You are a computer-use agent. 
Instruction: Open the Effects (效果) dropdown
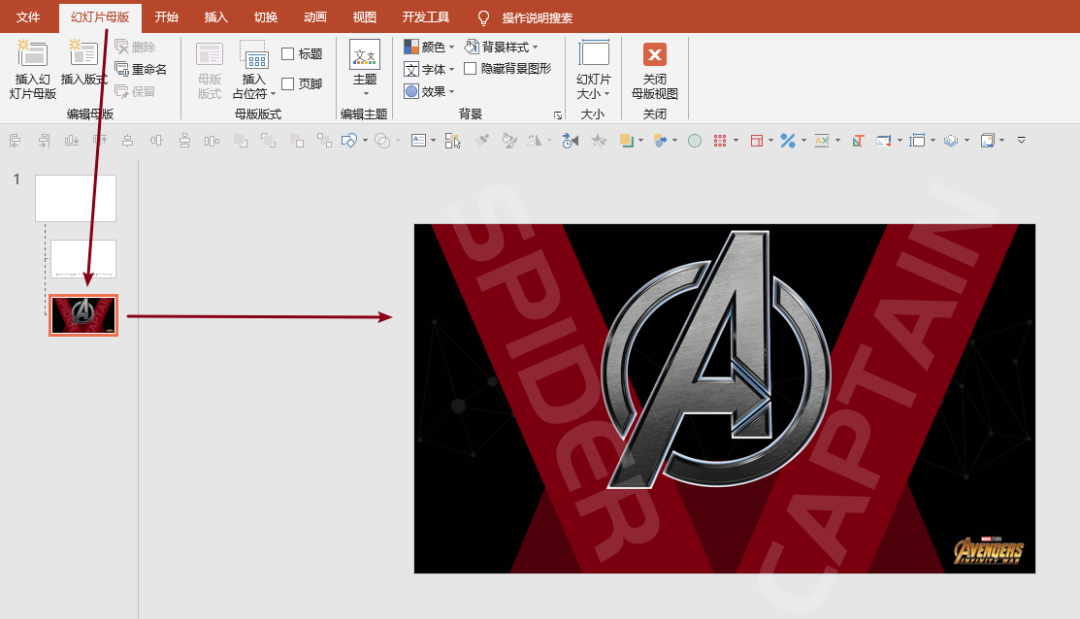coord(428,91)
